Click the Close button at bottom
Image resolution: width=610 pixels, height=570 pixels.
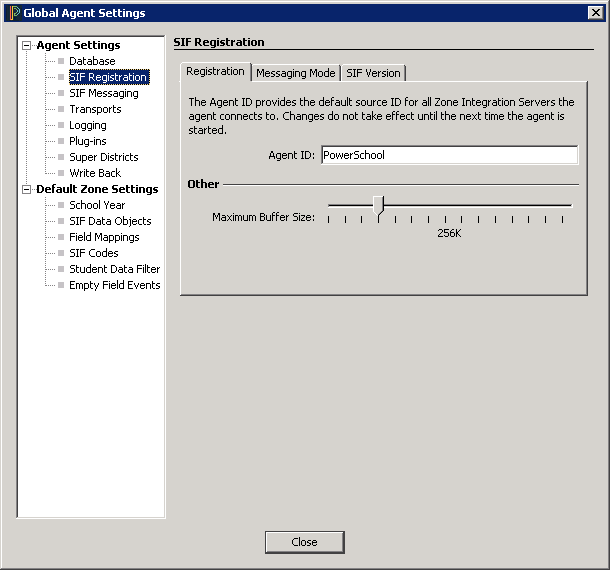tap(304, 542)
